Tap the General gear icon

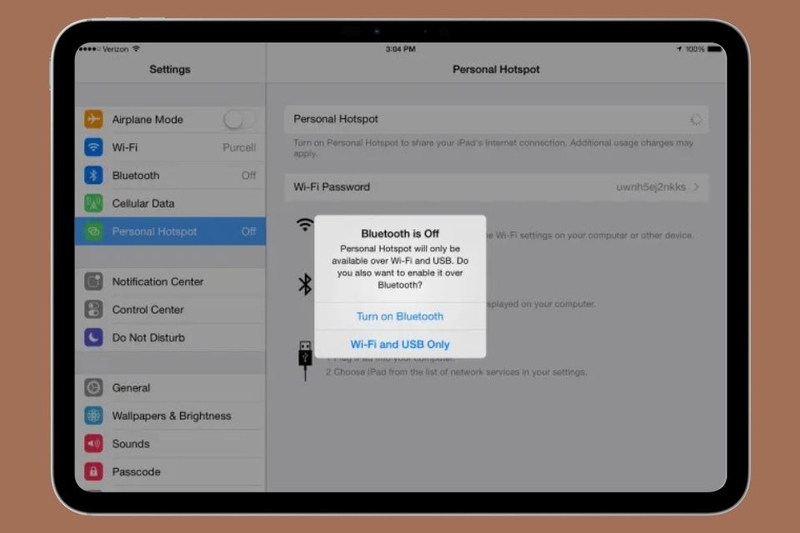coord(93,388)
